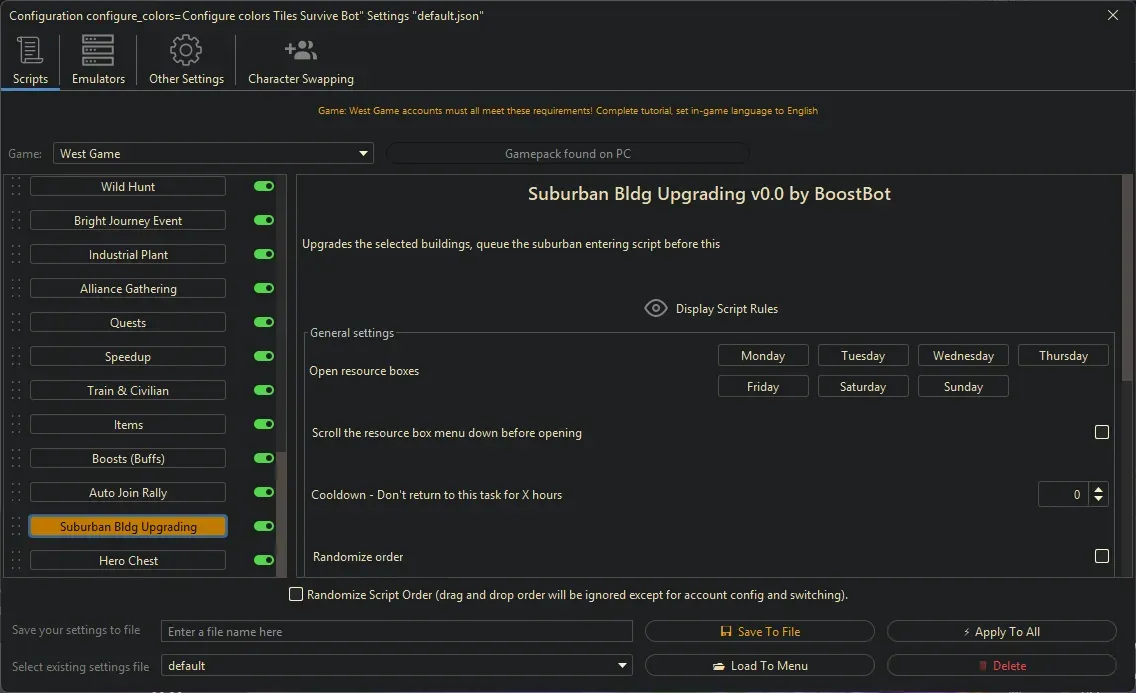Open the Emulators tab icon
This screenshot has height=693, width=1136.
click(98, 50)
